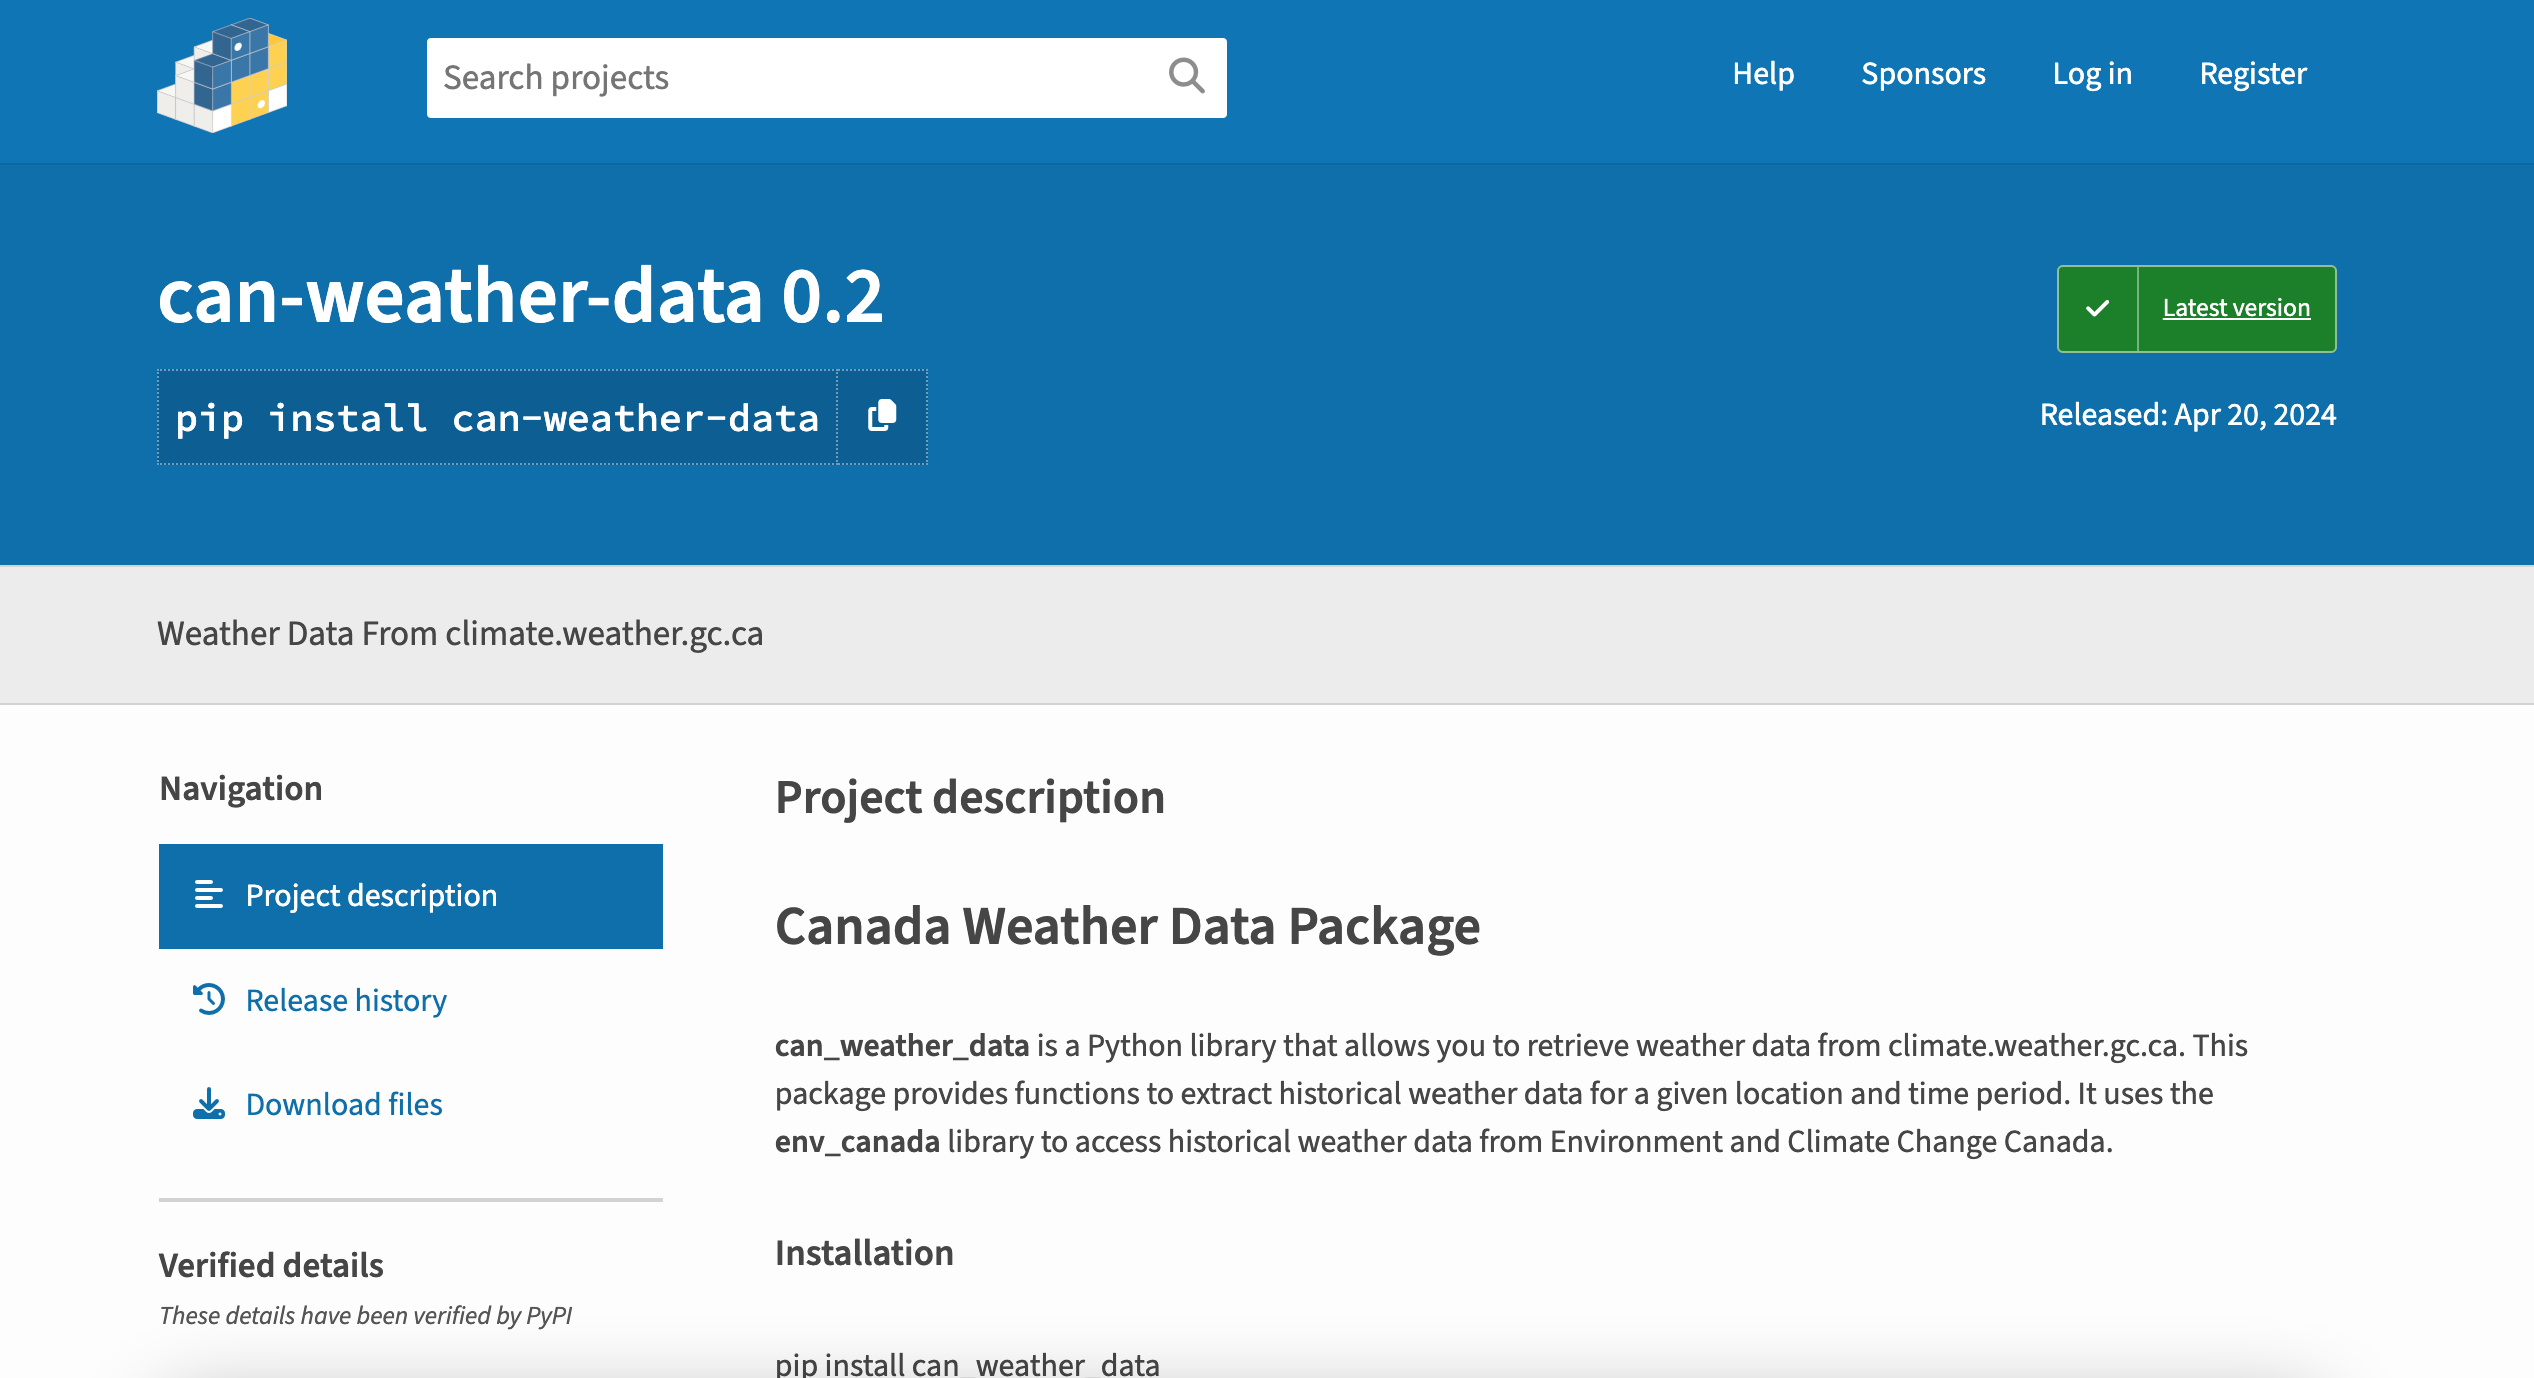Click the PyPI logo
The height and width of the screenshot is (1378, 2534).
(222, 75)
